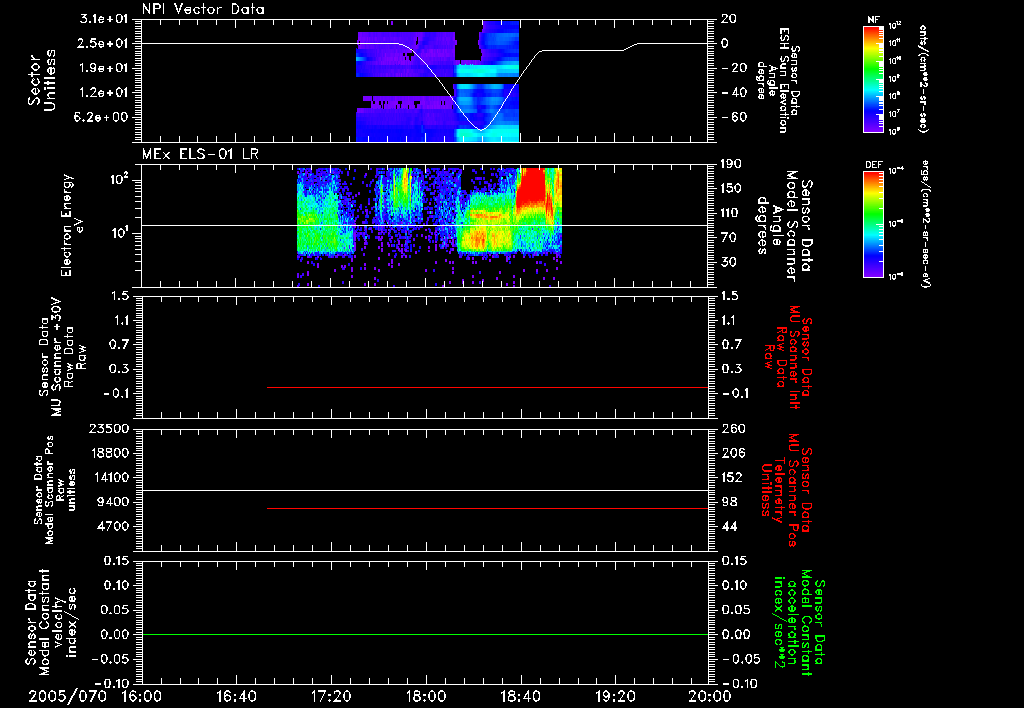Click the red MU Scanner Pos trace line
Image resolution: width=1024 pixels, height=708 pixels.
pos(487,508)
